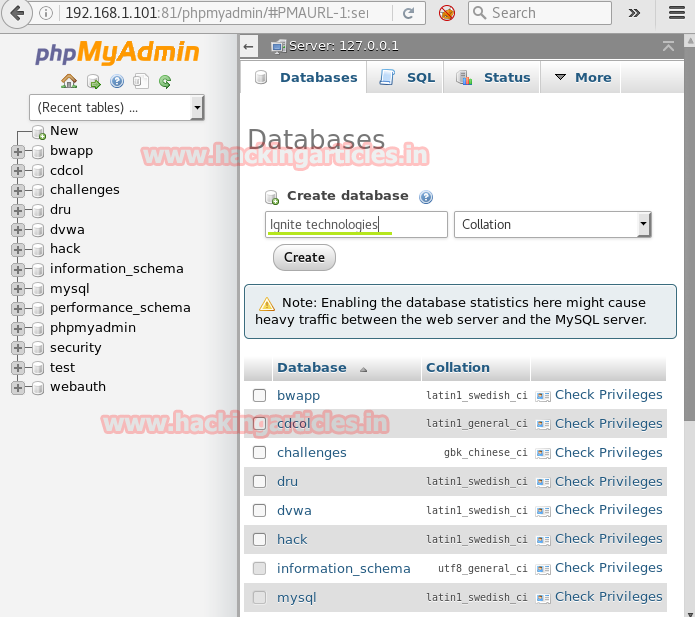Viewport: 695px width, 617px height.
Task: Collapse top header with up-arrow icon
Action: pyautogui.click(x=668, y=46)
